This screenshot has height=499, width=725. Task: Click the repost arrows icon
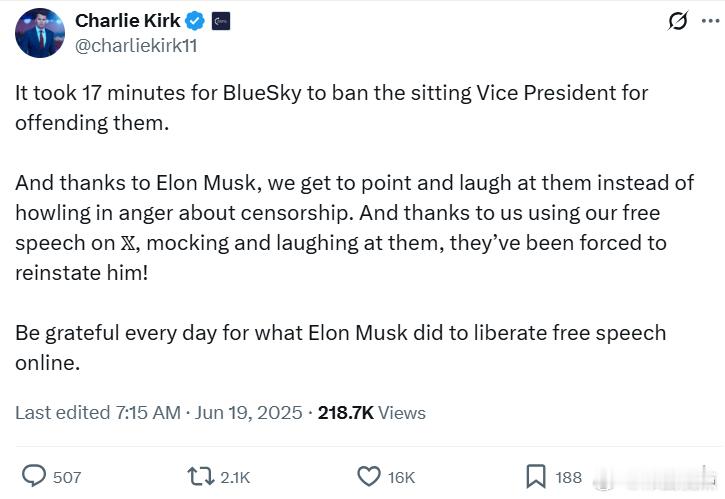tap(201, 476)
